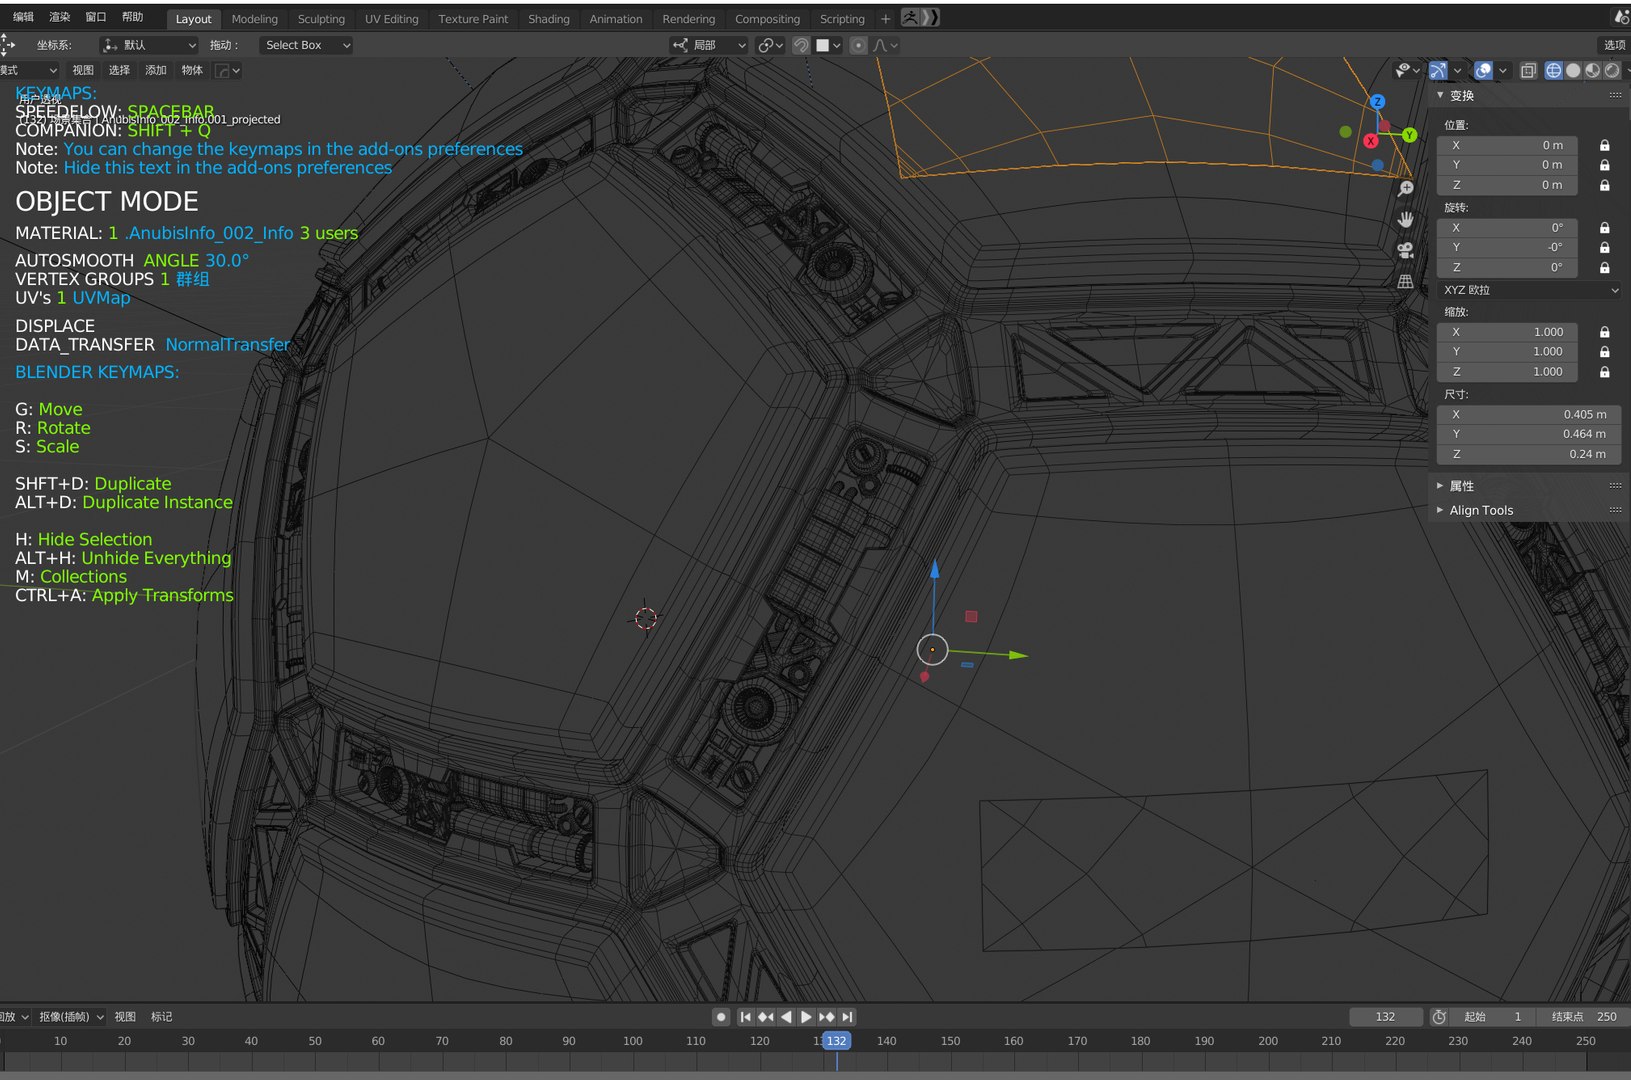Toggle viewport gizmos display
The width and height of the screenshot is (1631, 1080).
(1438, 70)
